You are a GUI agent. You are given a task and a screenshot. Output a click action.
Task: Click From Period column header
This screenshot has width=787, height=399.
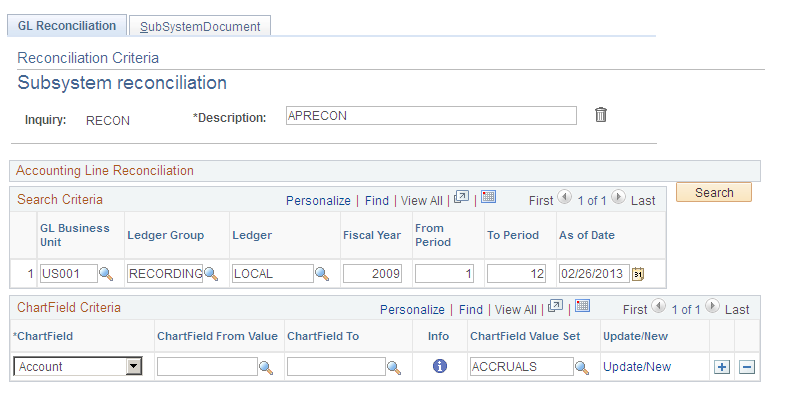(433, 235)
